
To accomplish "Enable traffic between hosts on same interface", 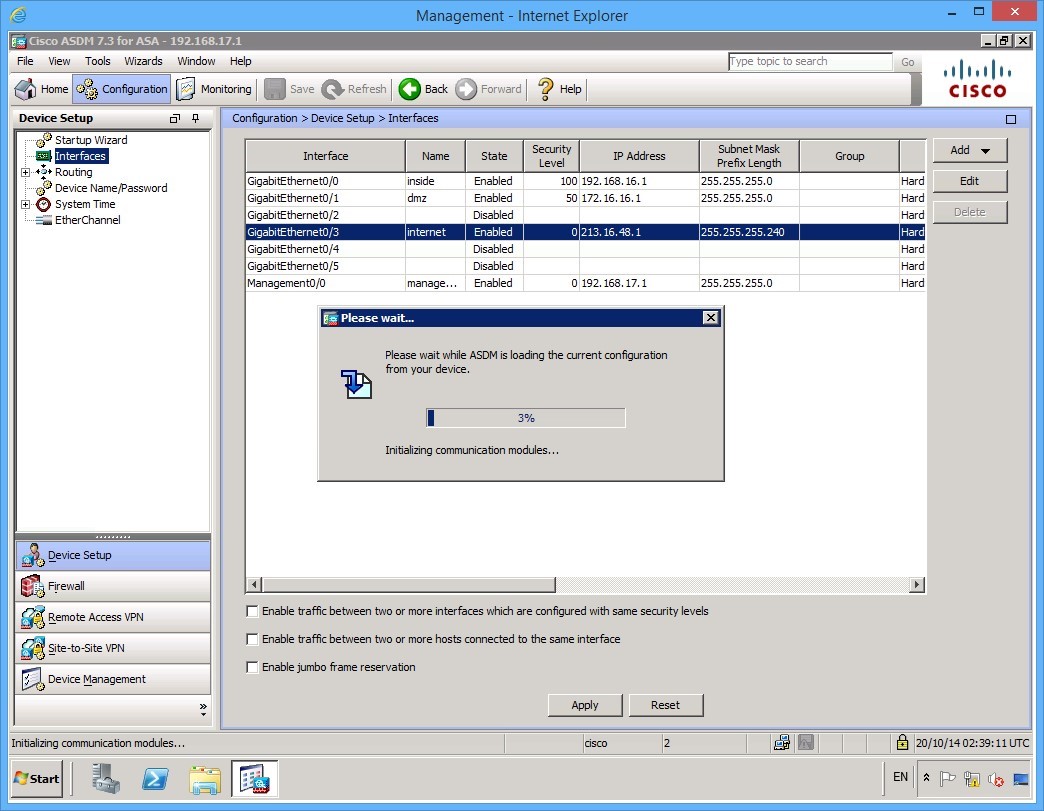I will coord(252,639).
